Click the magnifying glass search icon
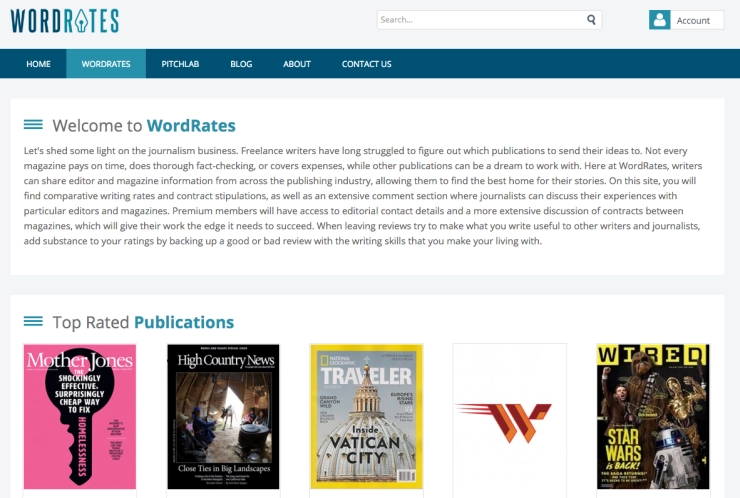Viewport: 740px width, 498px height. pos(591,19)
